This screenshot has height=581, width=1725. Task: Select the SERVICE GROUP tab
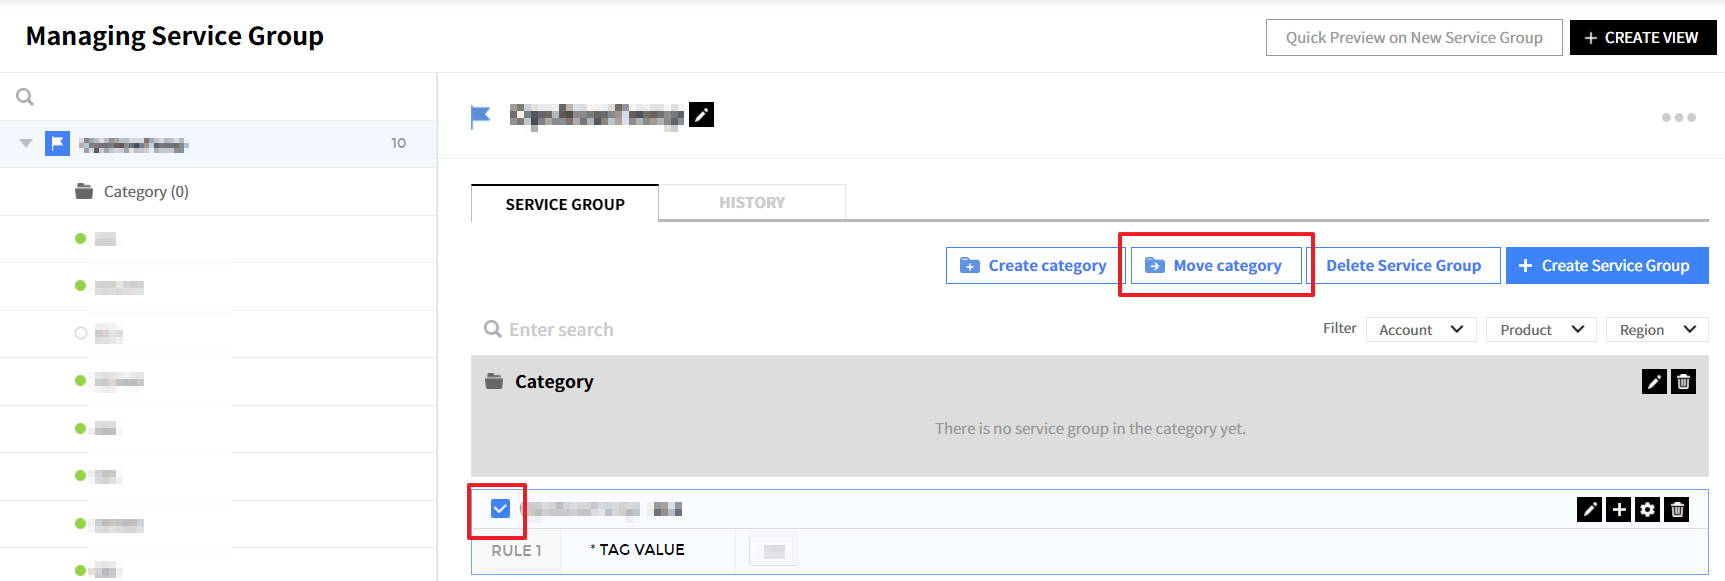tap(565, 204)
